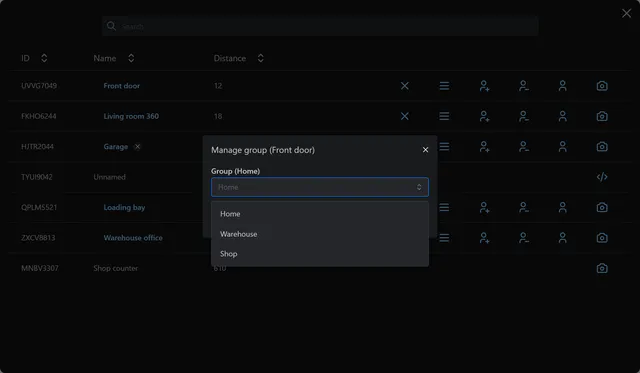The height and width of the screenshot is (373, 640).
Task: Choose Warehouse in the group dropdown list
Action: (x=320, y=234)
